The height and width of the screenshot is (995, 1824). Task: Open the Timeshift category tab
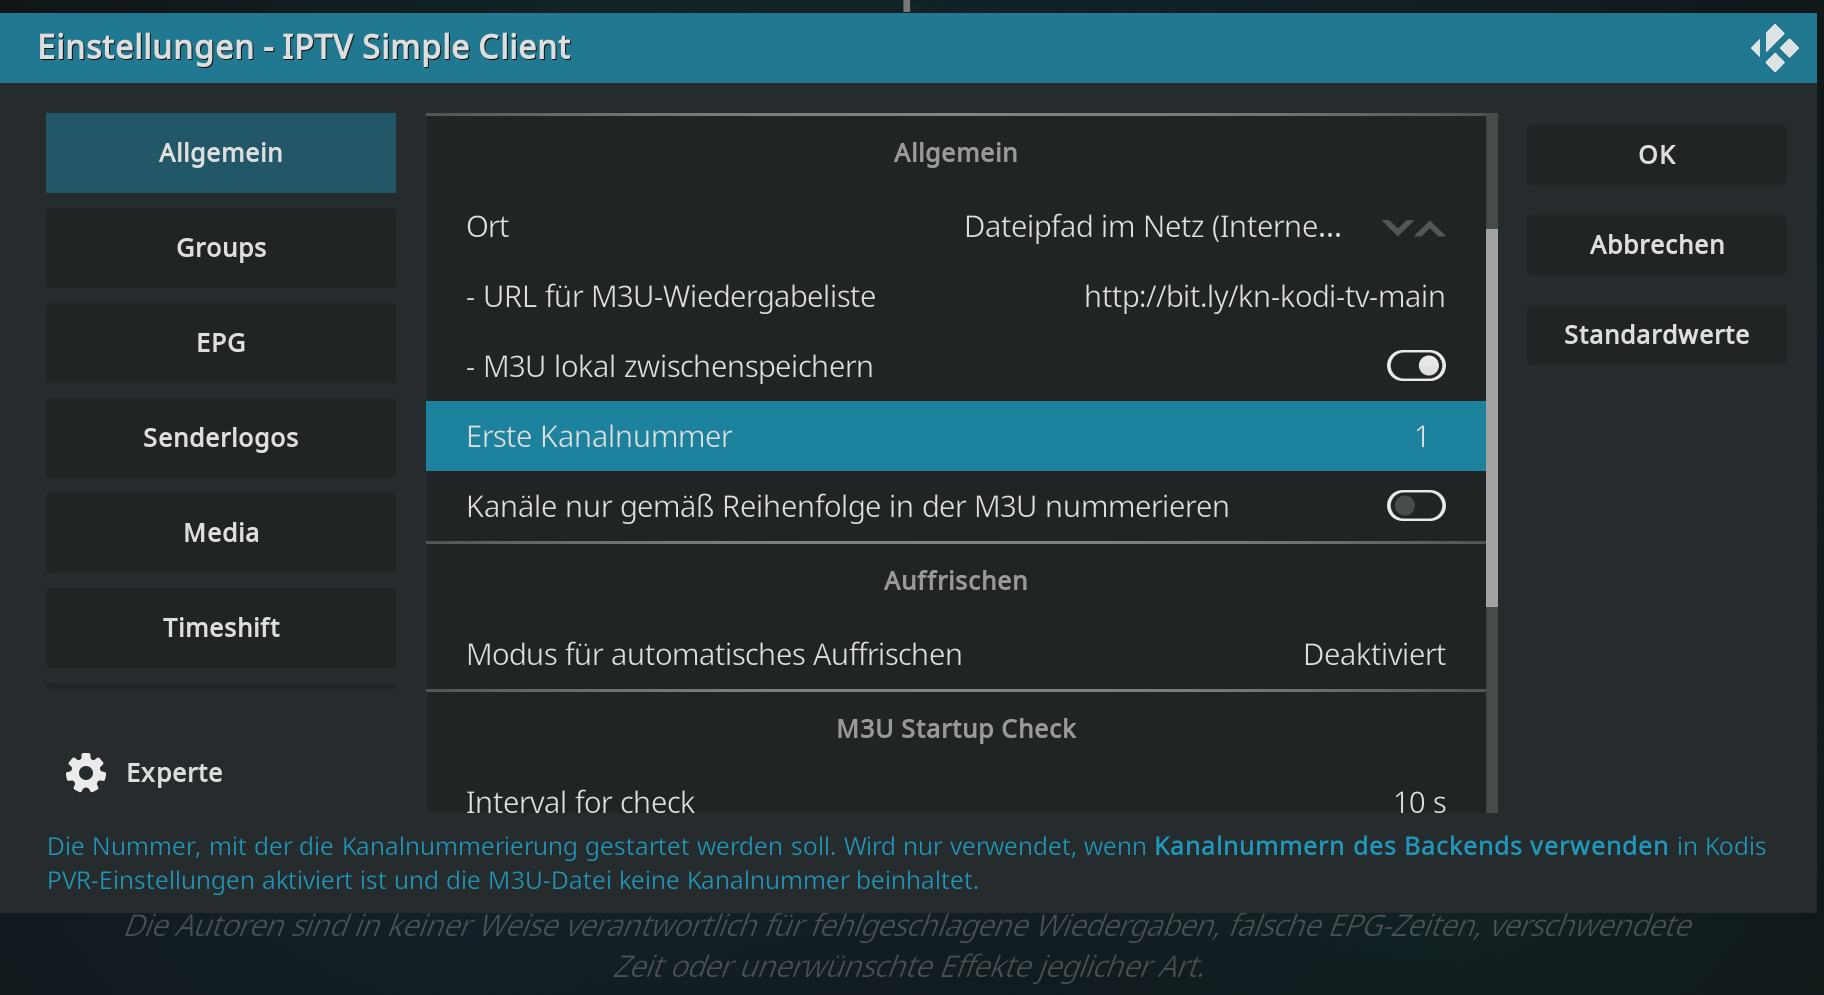coord(221,628)
